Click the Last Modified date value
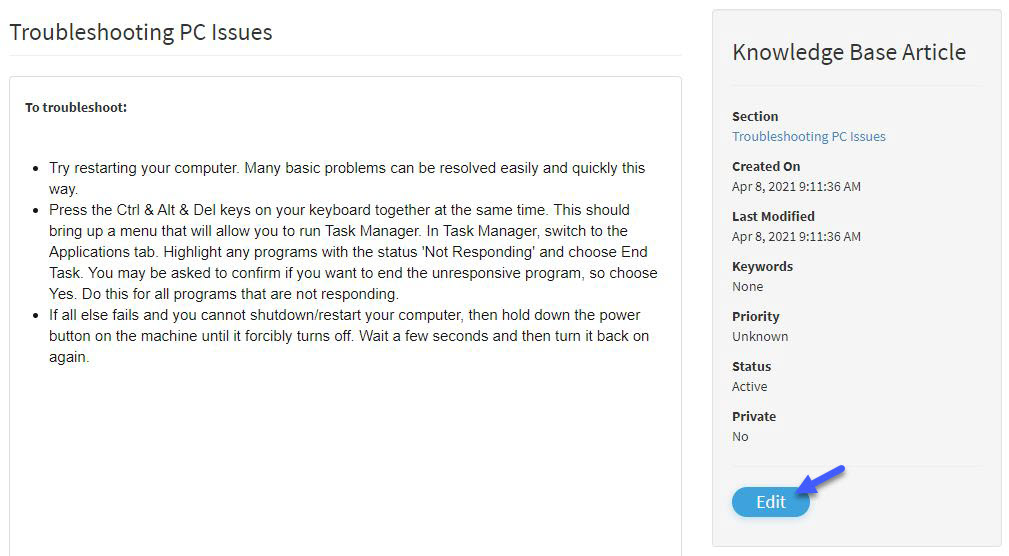 [796, 237]
